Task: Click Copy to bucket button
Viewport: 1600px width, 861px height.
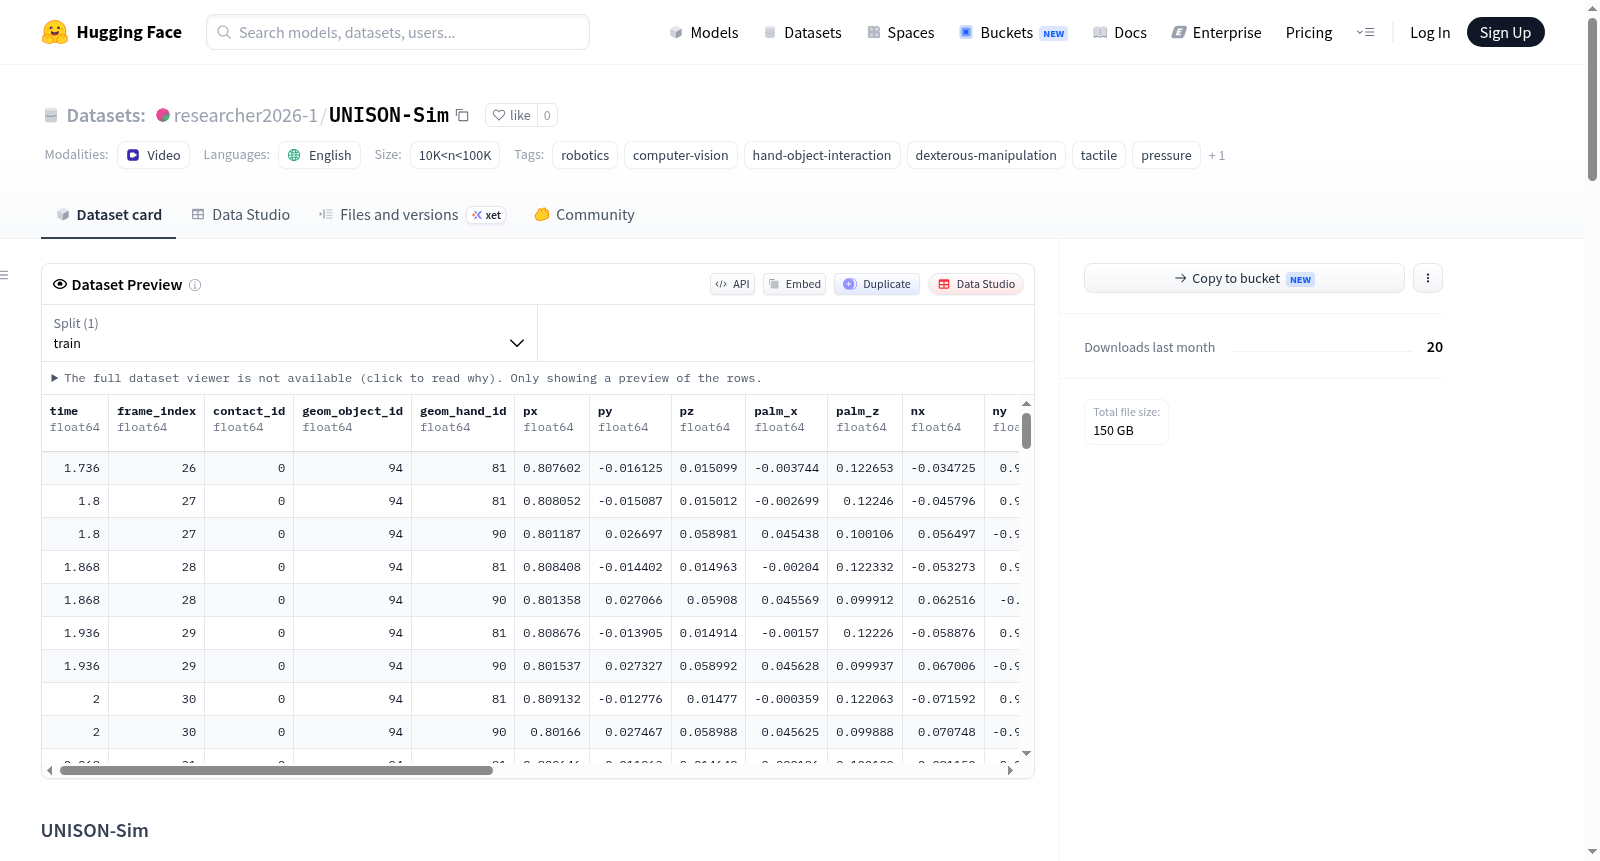Action: click(1244, 278)
